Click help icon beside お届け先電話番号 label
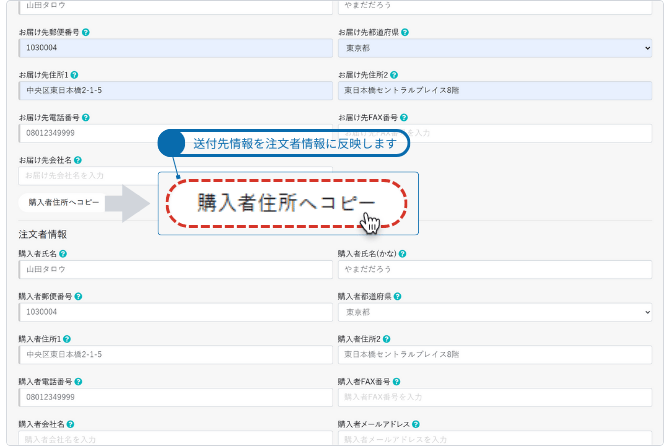This screenshot has width=670, height=446. [86, 117]
